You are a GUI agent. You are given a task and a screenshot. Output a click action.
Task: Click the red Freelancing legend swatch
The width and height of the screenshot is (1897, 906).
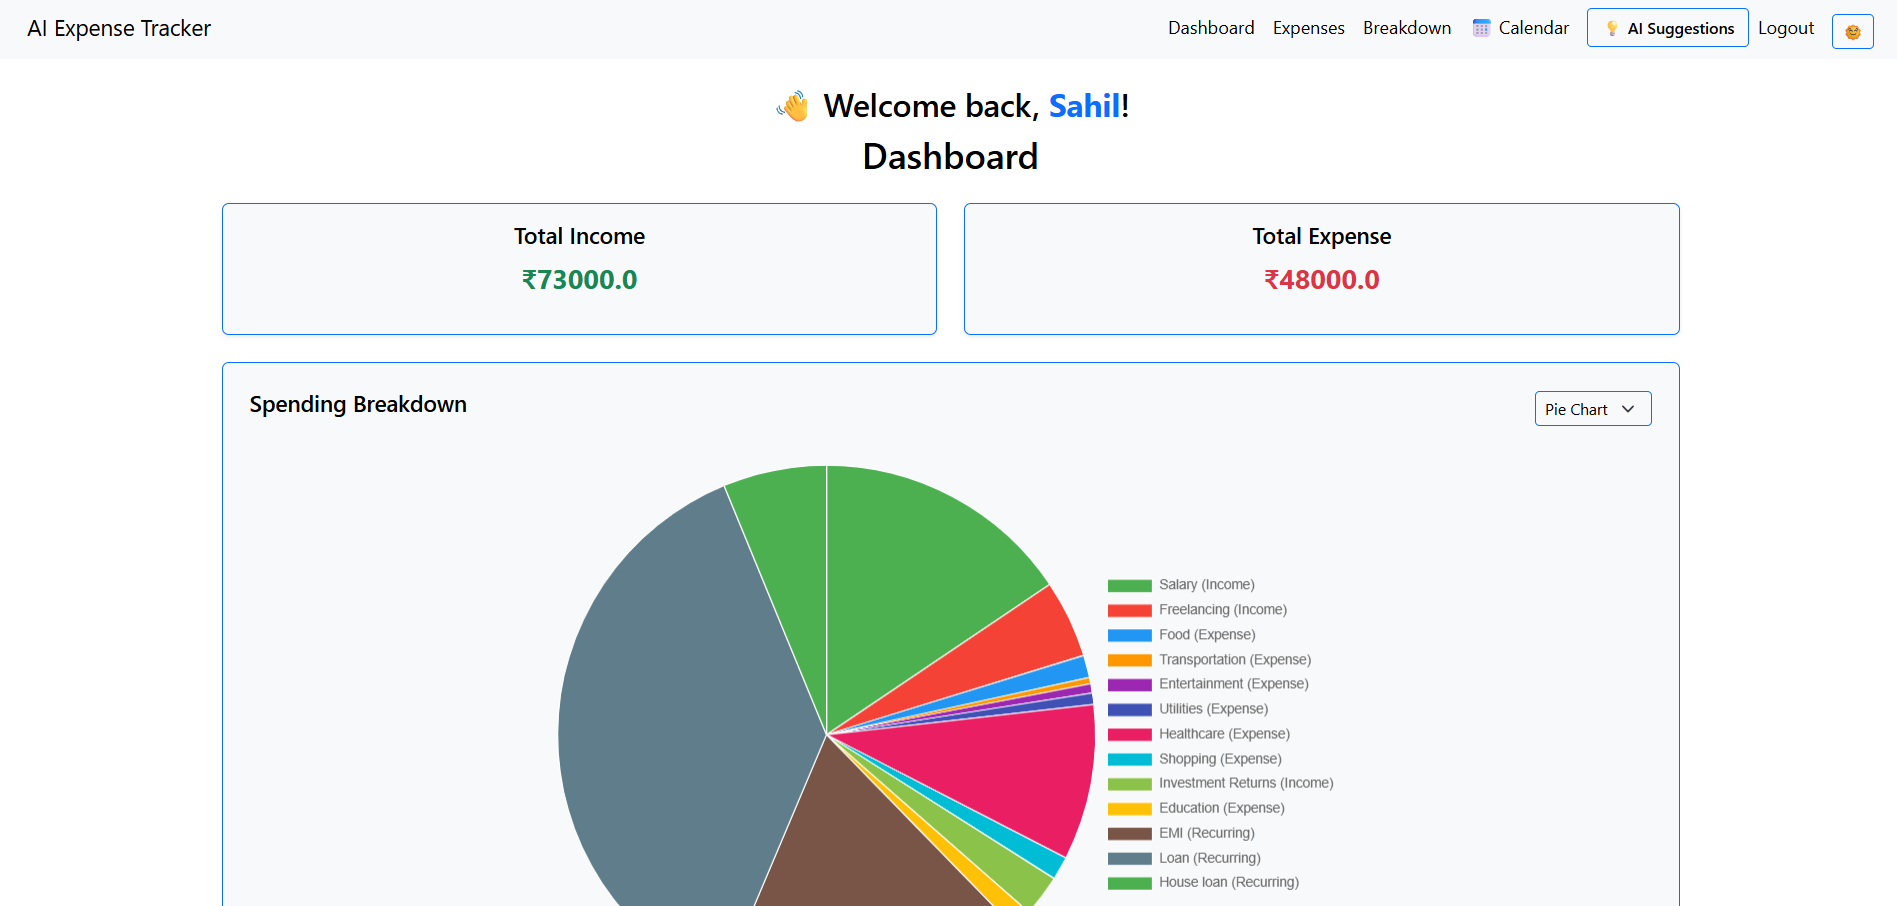click(x=1128, y=609)
